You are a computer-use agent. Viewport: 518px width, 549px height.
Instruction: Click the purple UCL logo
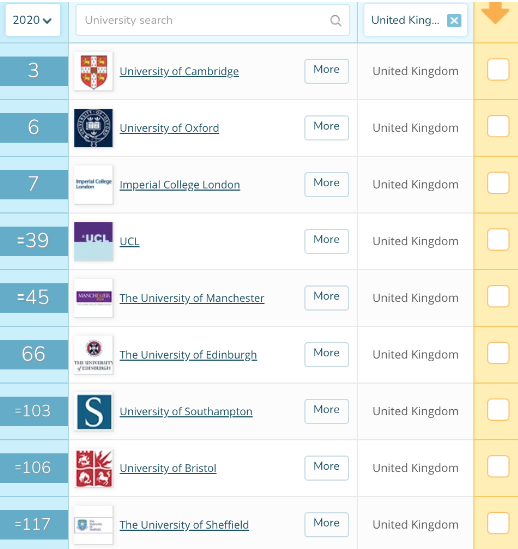[x=94, y=241]
